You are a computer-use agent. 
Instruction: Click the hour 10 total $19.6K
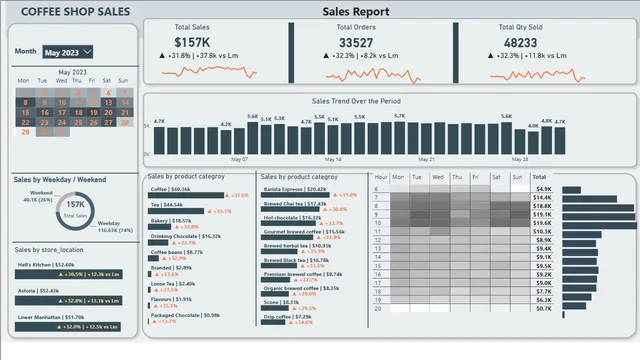pyautogui.click(x=543, y=223)
